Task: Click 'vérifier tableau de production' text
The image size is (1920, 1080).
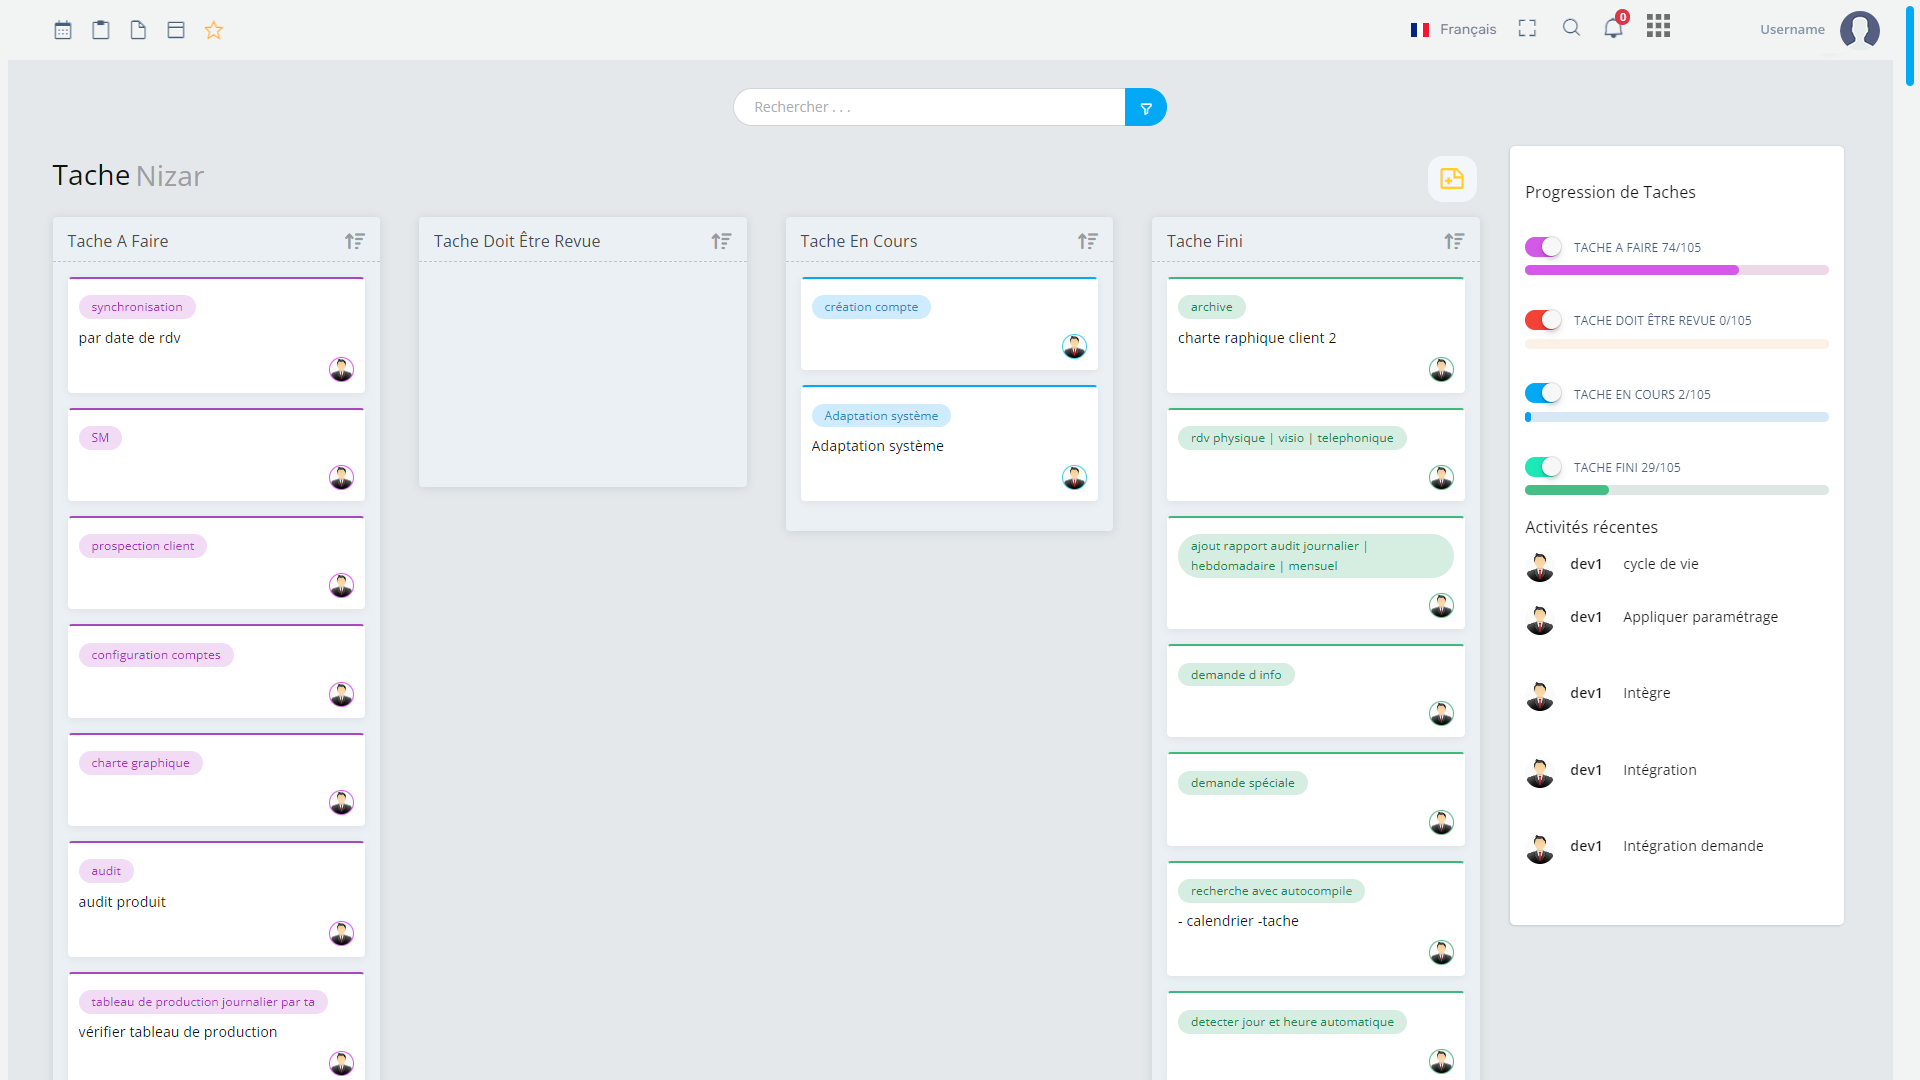Action: tap(178, 1032)
